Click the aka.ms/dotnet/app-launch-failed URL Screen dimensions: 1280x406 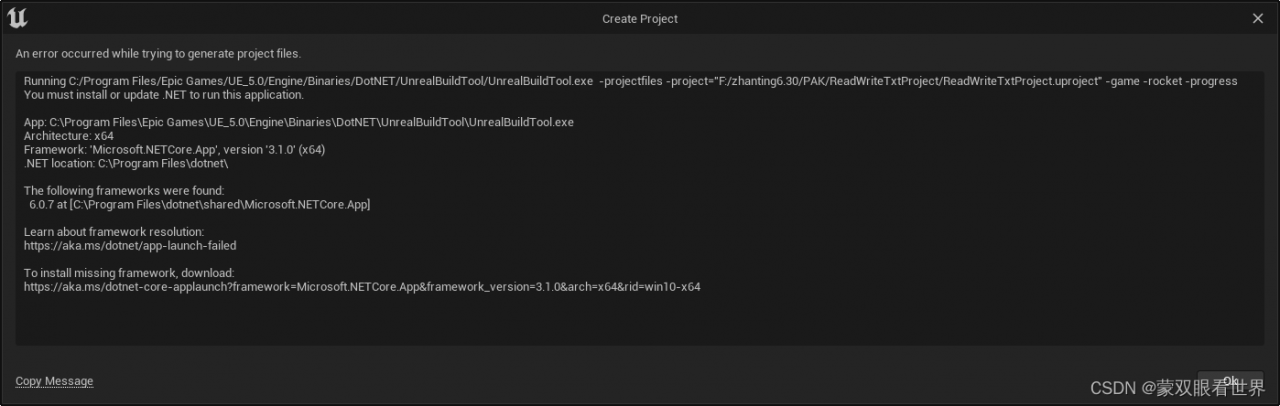click(x=130, y=245)
